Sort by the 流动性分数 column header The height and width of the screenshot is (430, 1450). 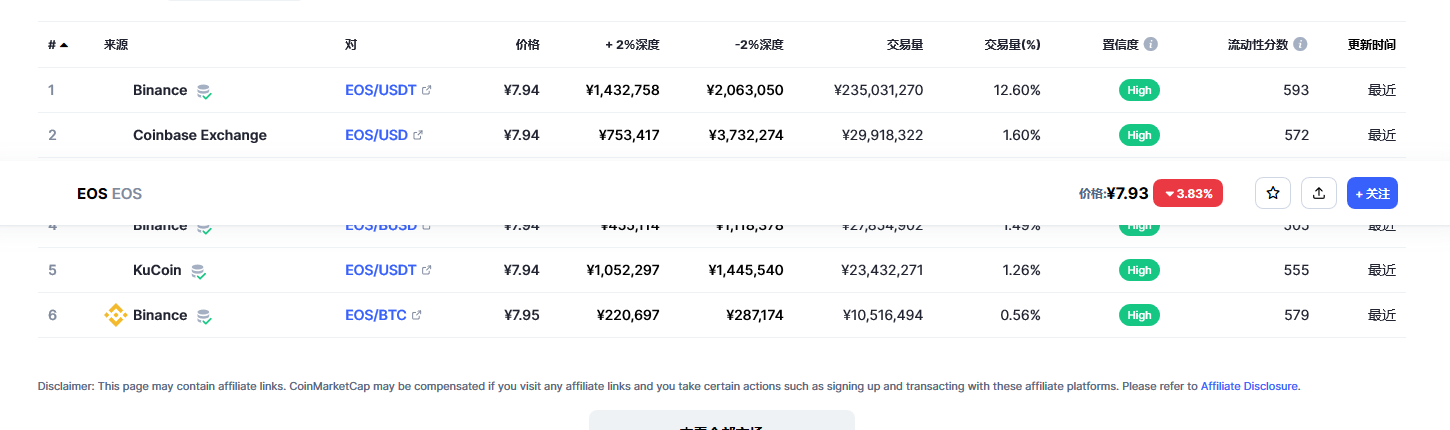pyautogui.click(x=1258, y=45)
